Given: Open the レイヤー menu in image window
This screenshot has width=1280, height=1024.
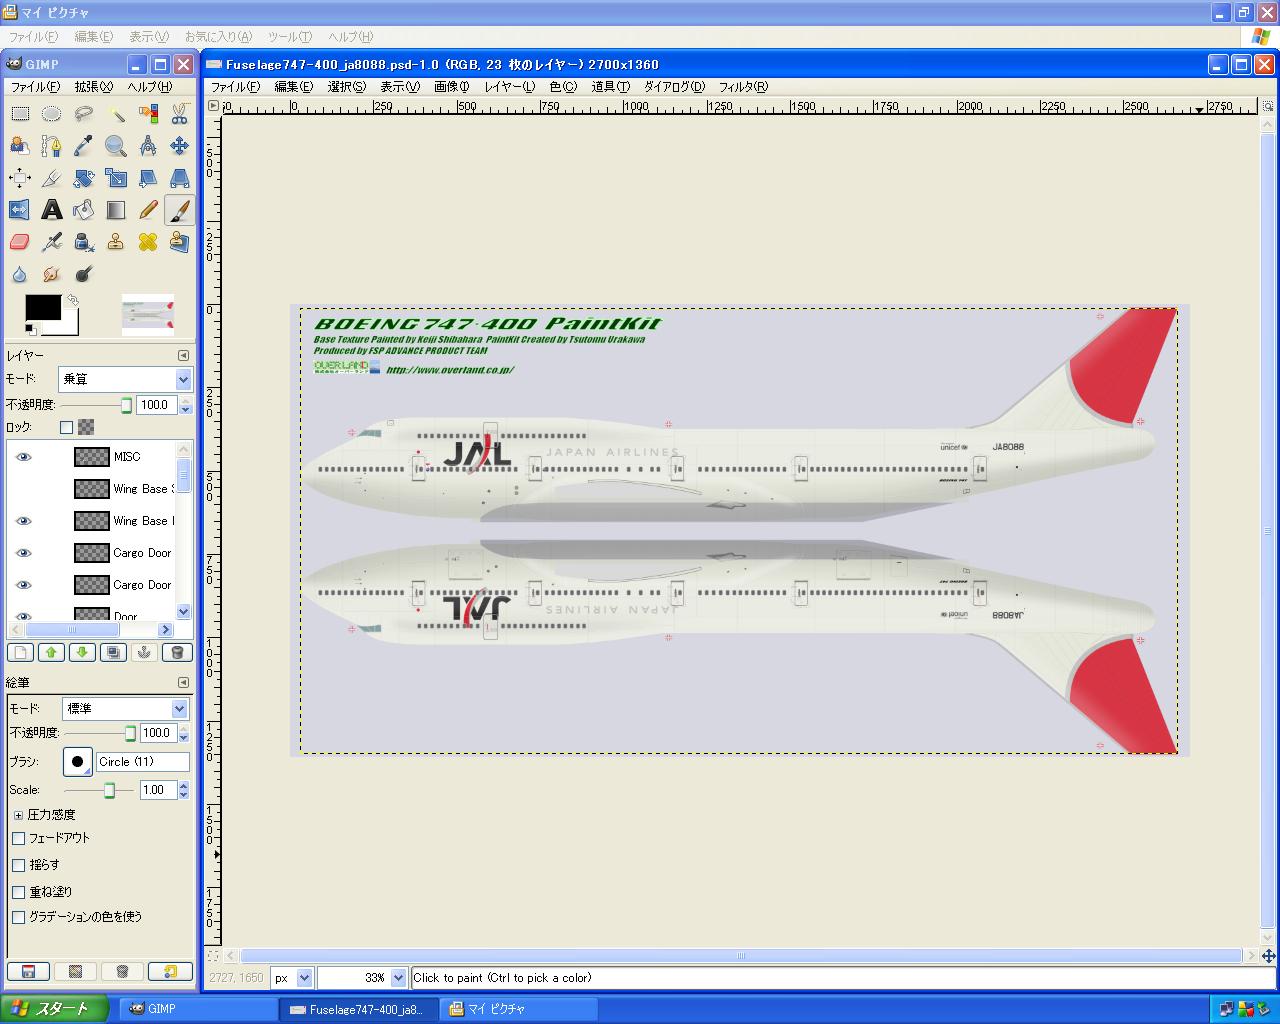Looking at the screenshot, I should click(x=510, y=87).
